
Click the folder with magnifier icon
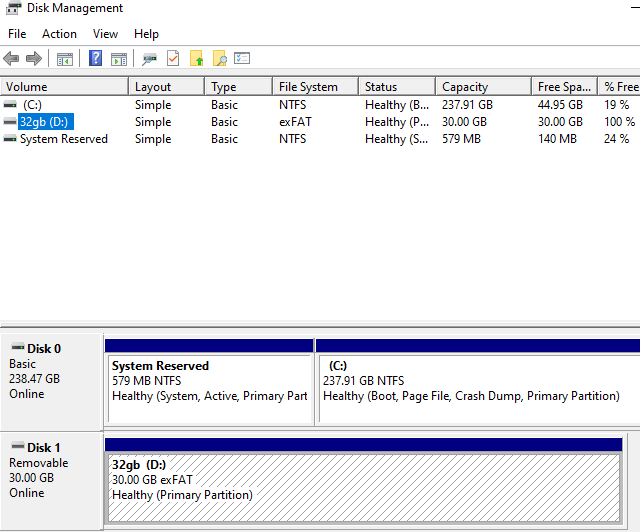(x=220, y=58)
